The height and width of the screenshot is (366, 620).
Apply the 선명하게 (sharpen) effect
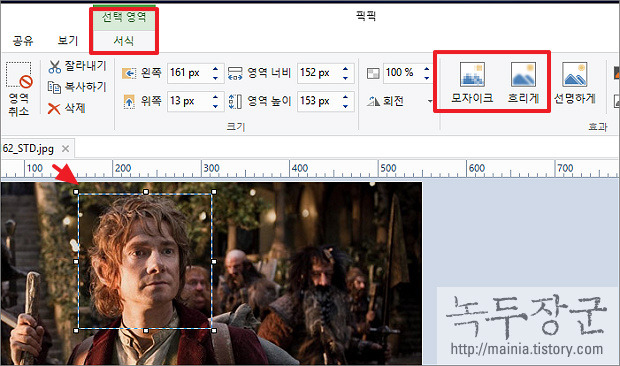pyautogui.click(x=575, y=82)
